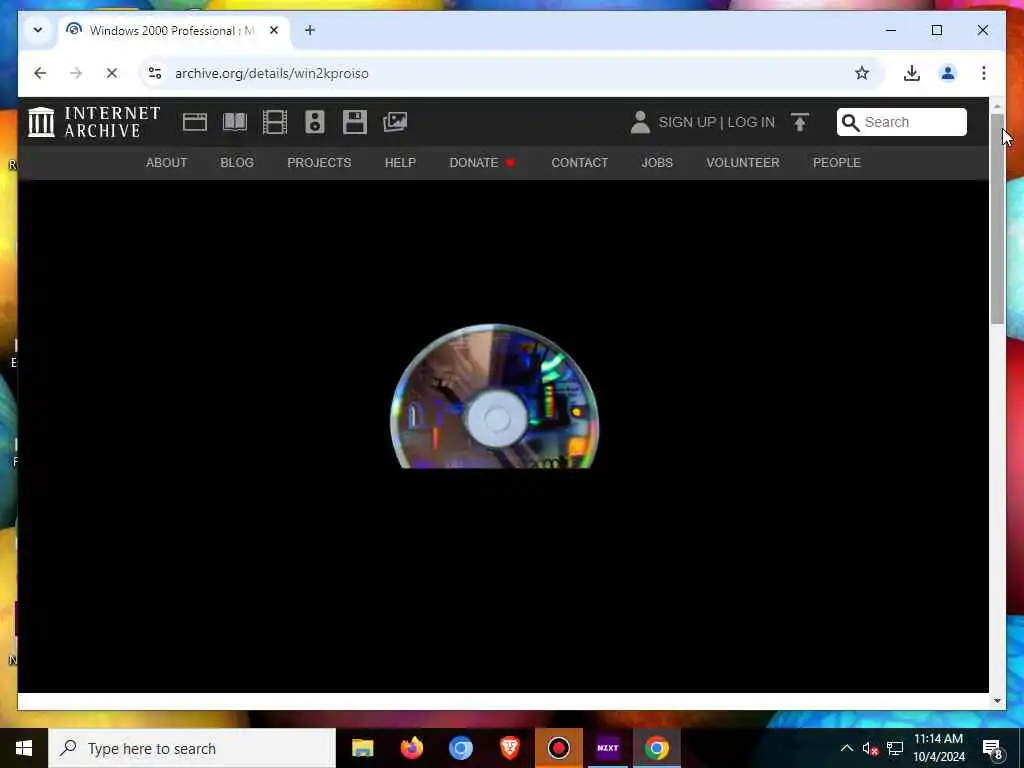
Task: Click the address bar URL archive.org/details/win2kproiso
Action: (x=272, y=73)
